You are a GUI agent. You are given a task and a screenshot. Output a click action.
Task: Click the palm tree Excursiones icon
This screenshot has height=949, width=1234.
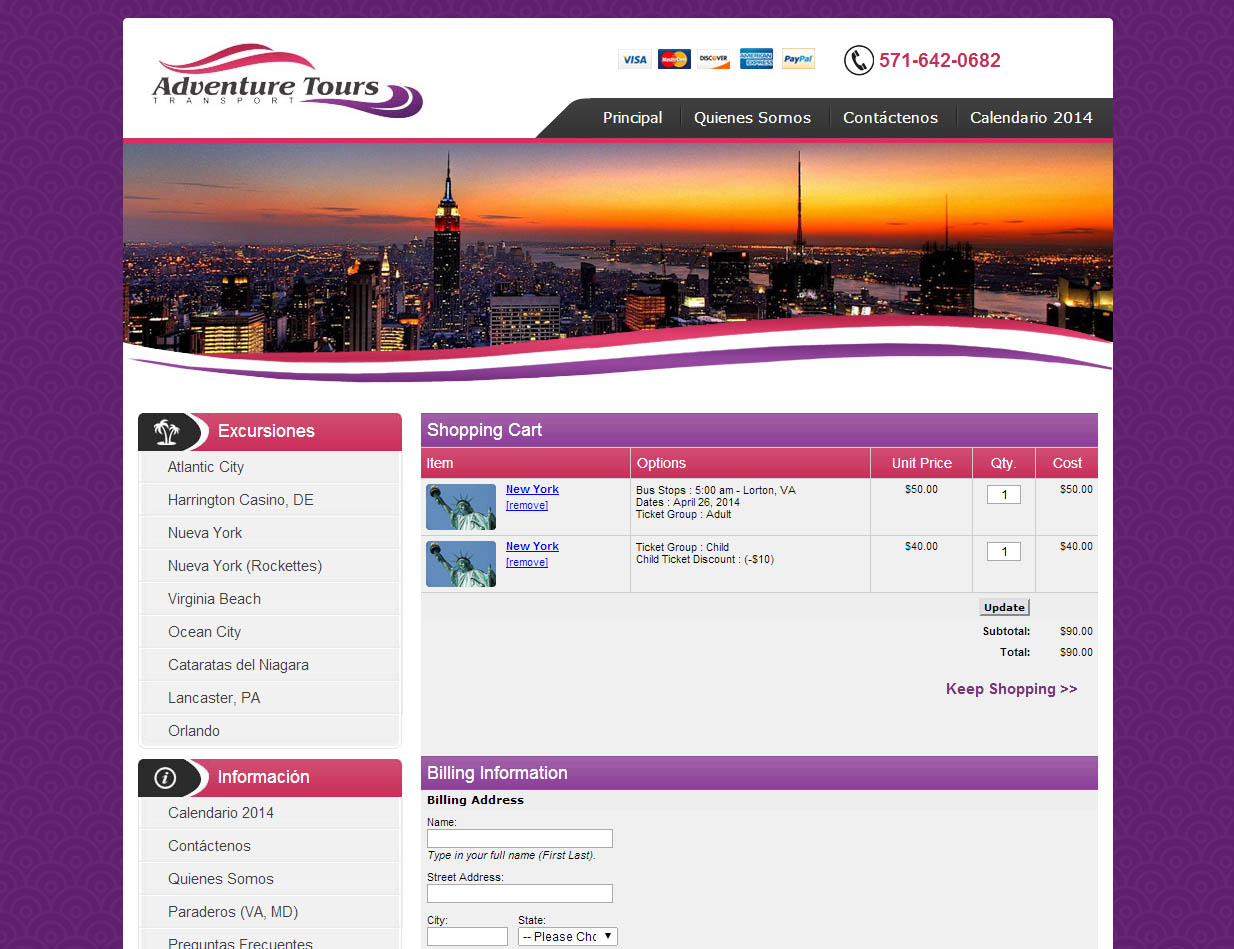pyautogui.click(x=166, y=432)
